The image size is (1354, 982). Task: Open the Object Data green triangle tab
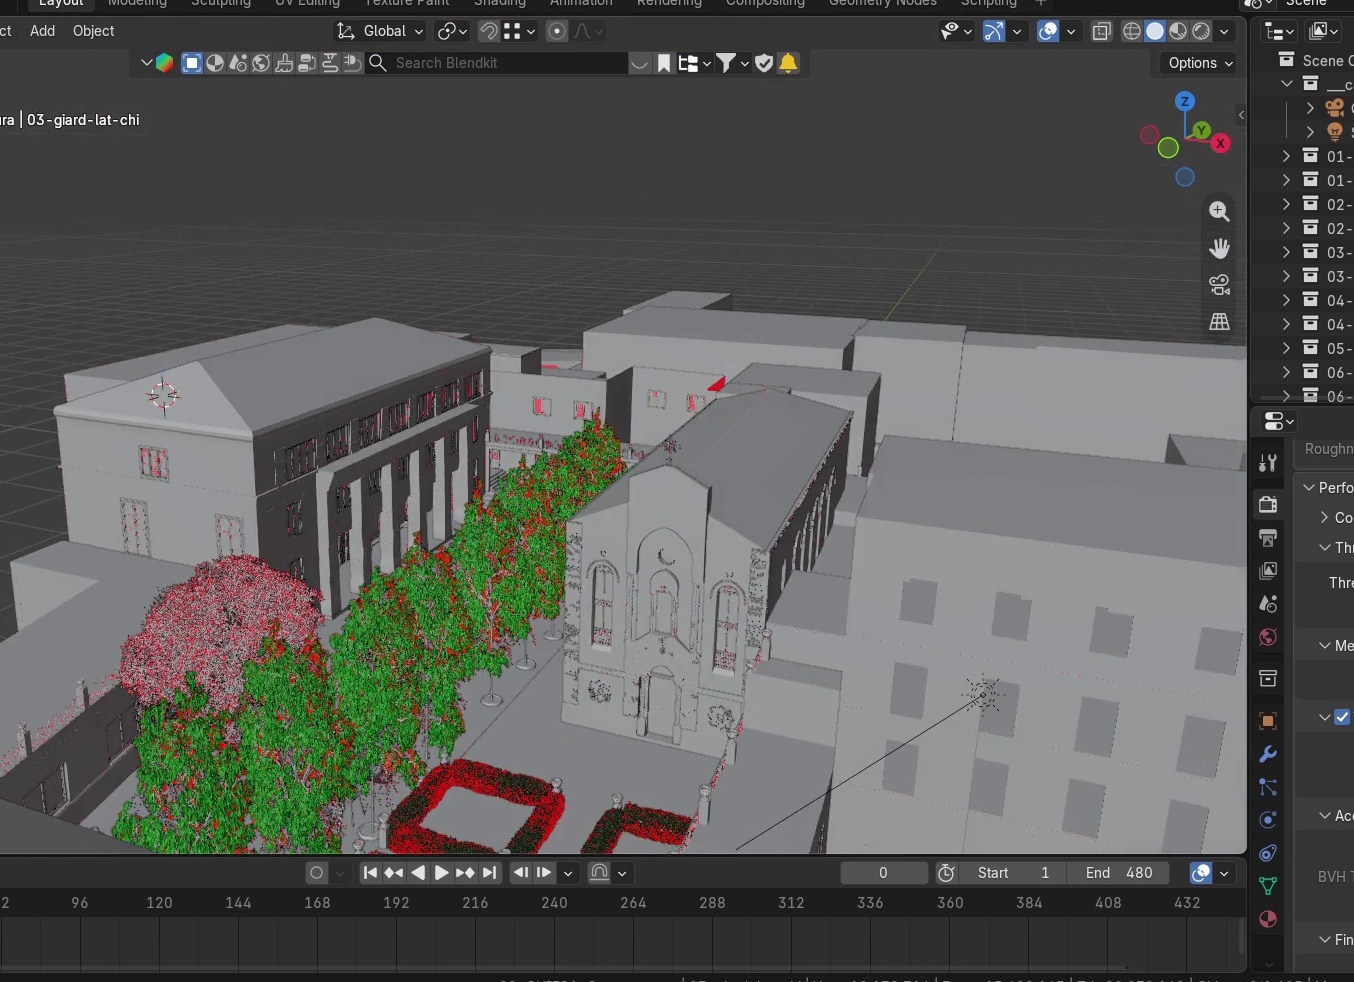1268,886
